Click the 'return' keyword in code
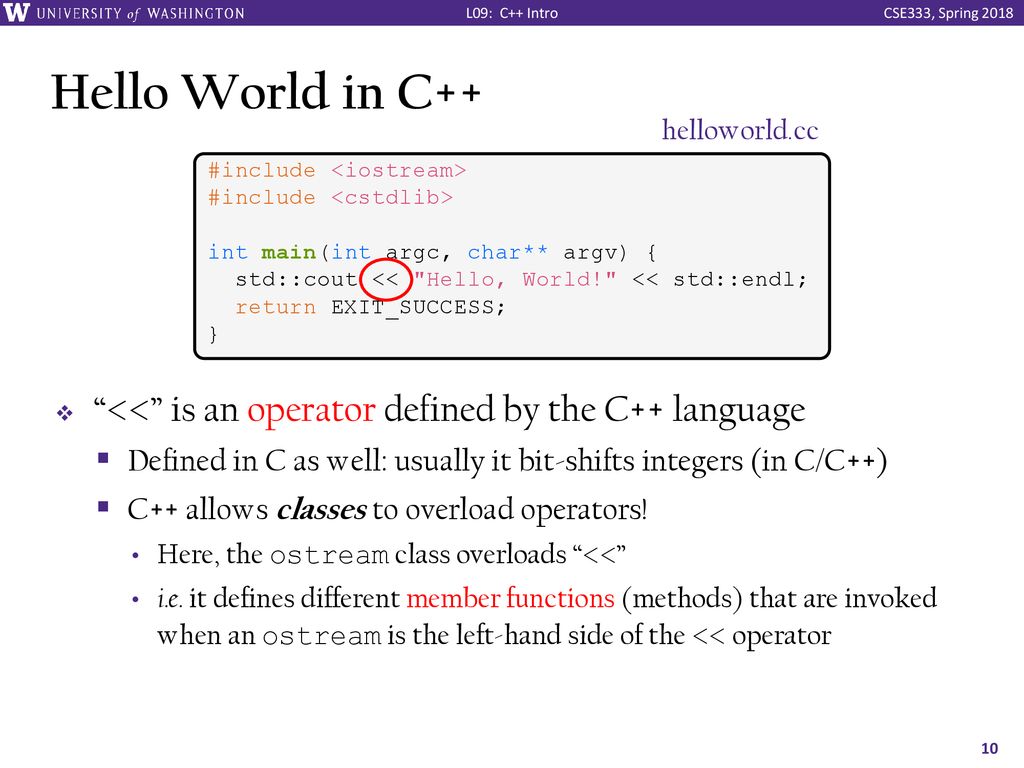This screenshot has height=768, width=1024. [x=275, y=308]
